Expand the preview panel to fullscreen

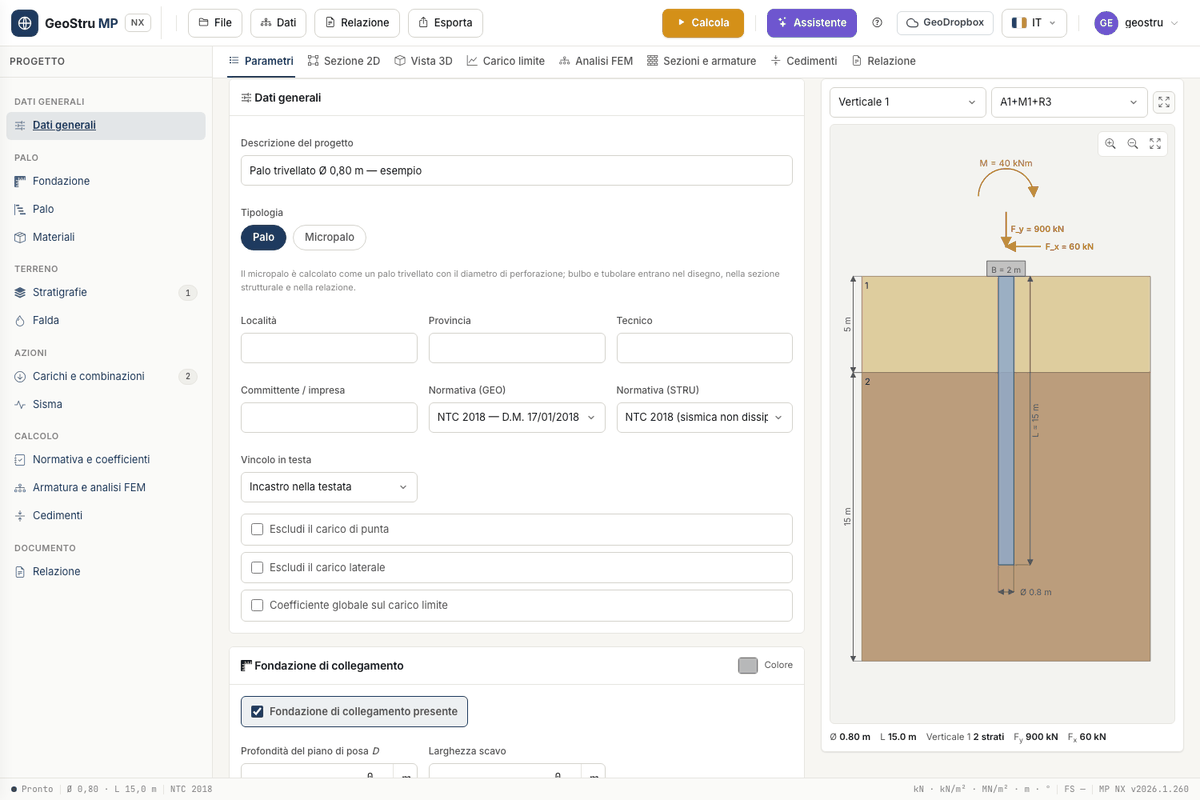click(1163, 102)
